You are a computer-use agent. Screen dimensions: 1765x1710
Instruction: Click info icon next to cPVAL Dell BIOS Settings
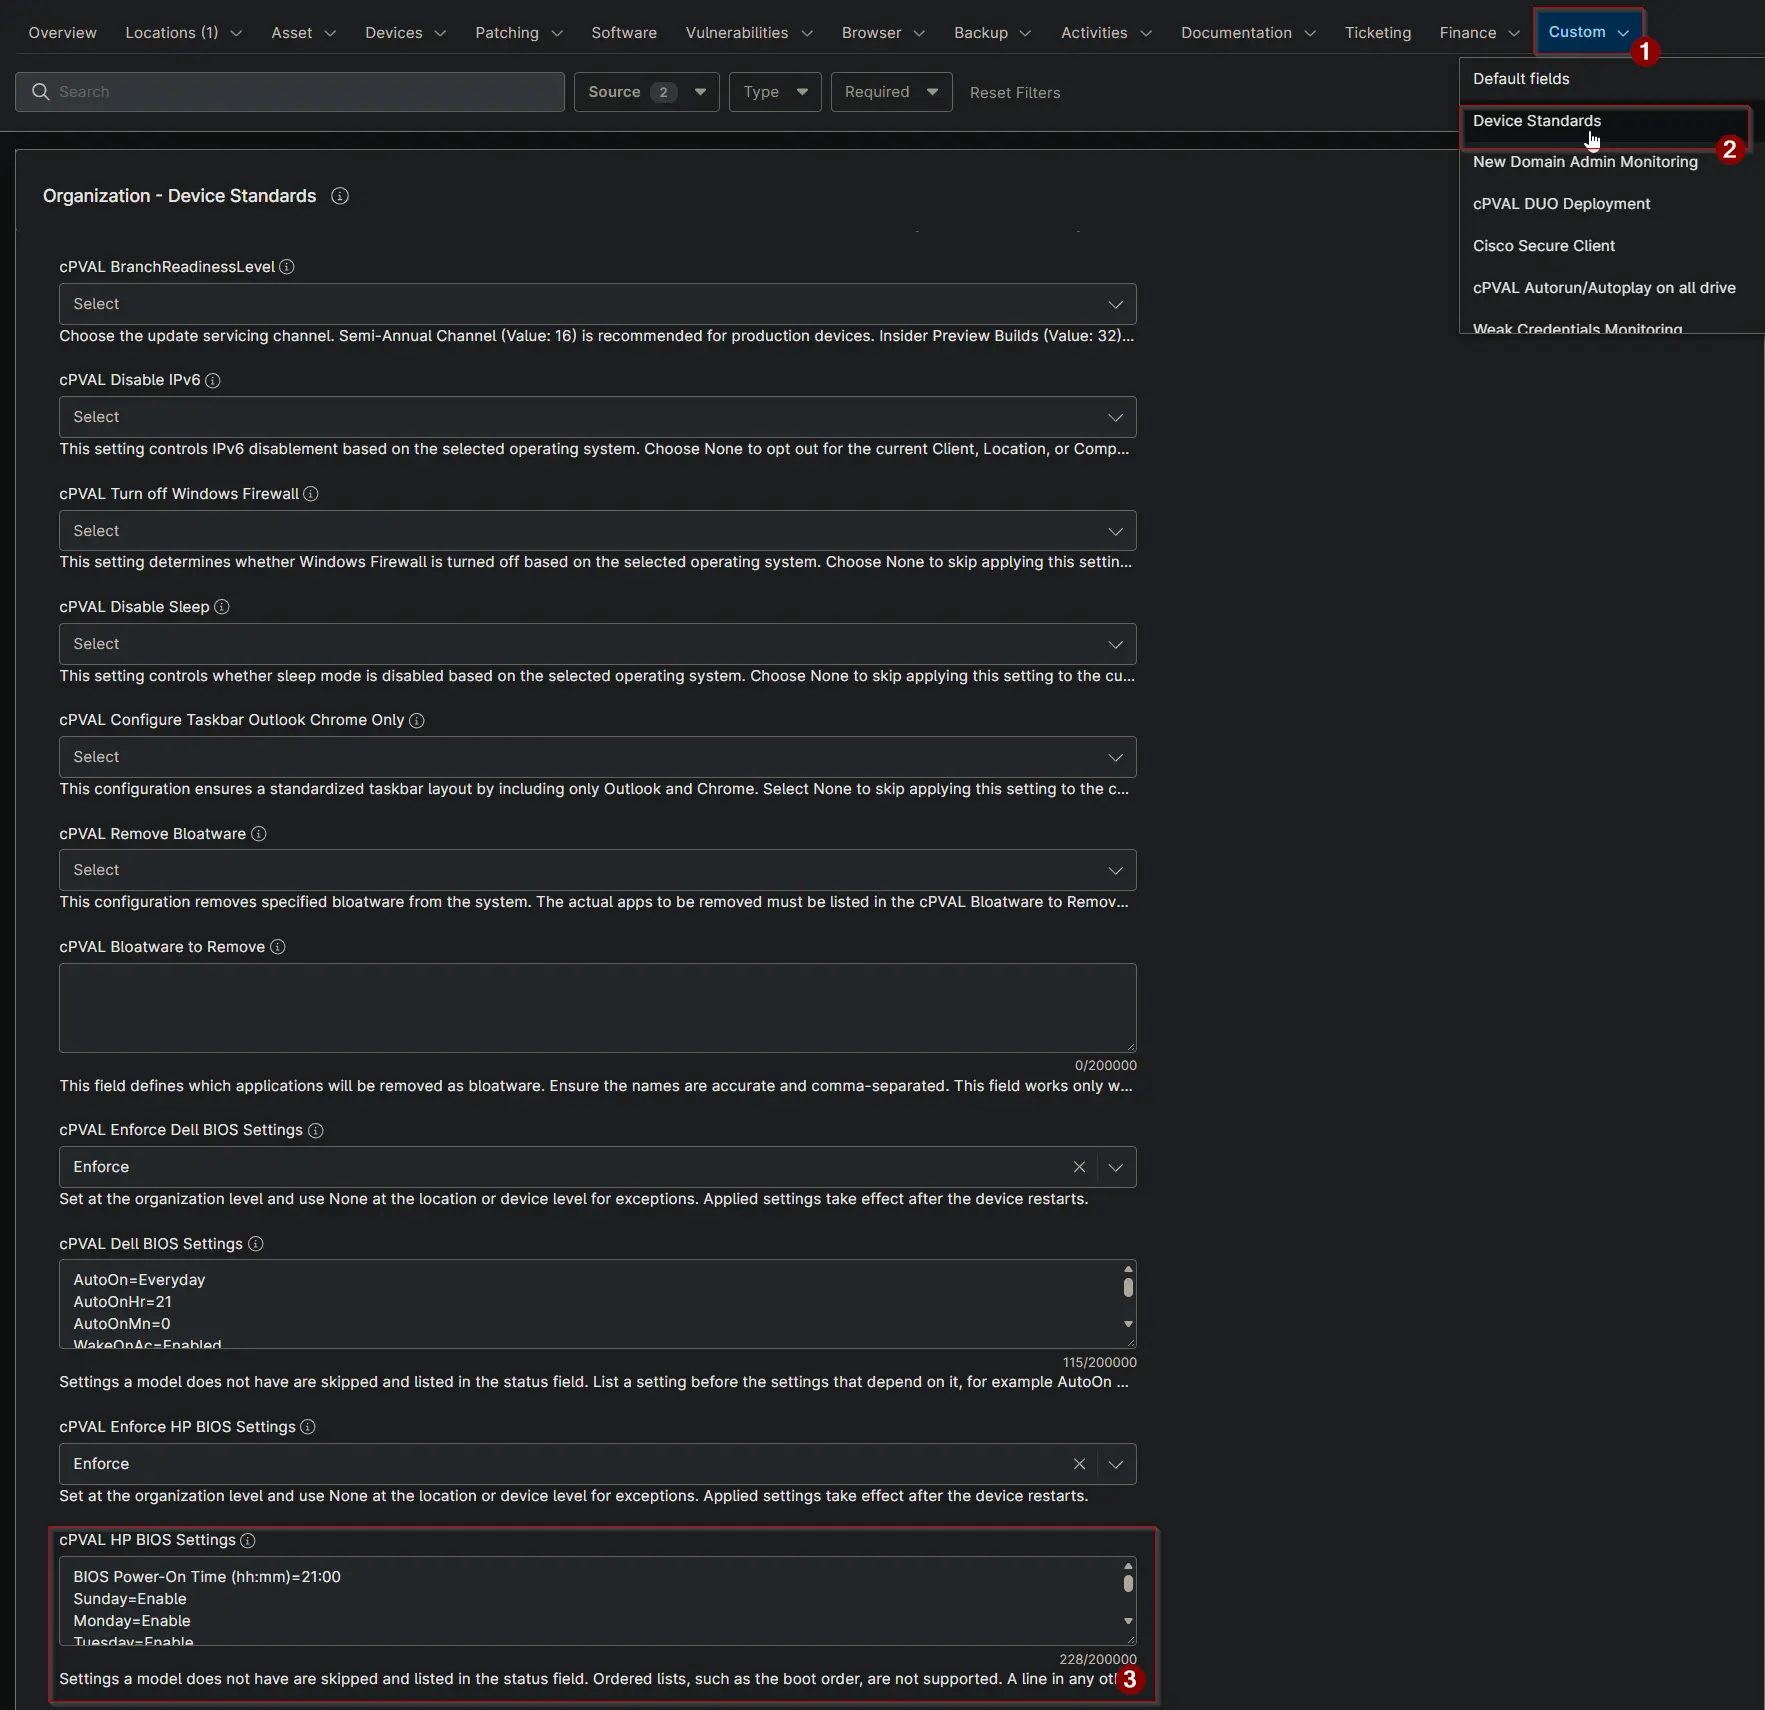(x=256, y=1244)
